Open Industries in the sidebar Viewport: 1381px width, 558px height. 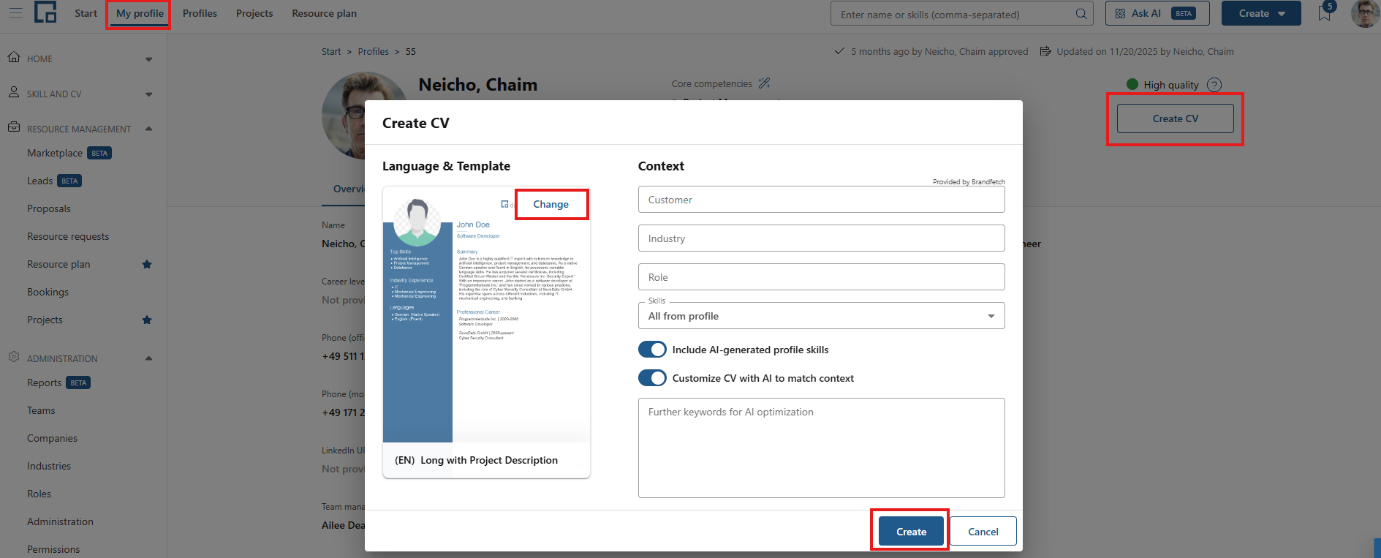49,466
